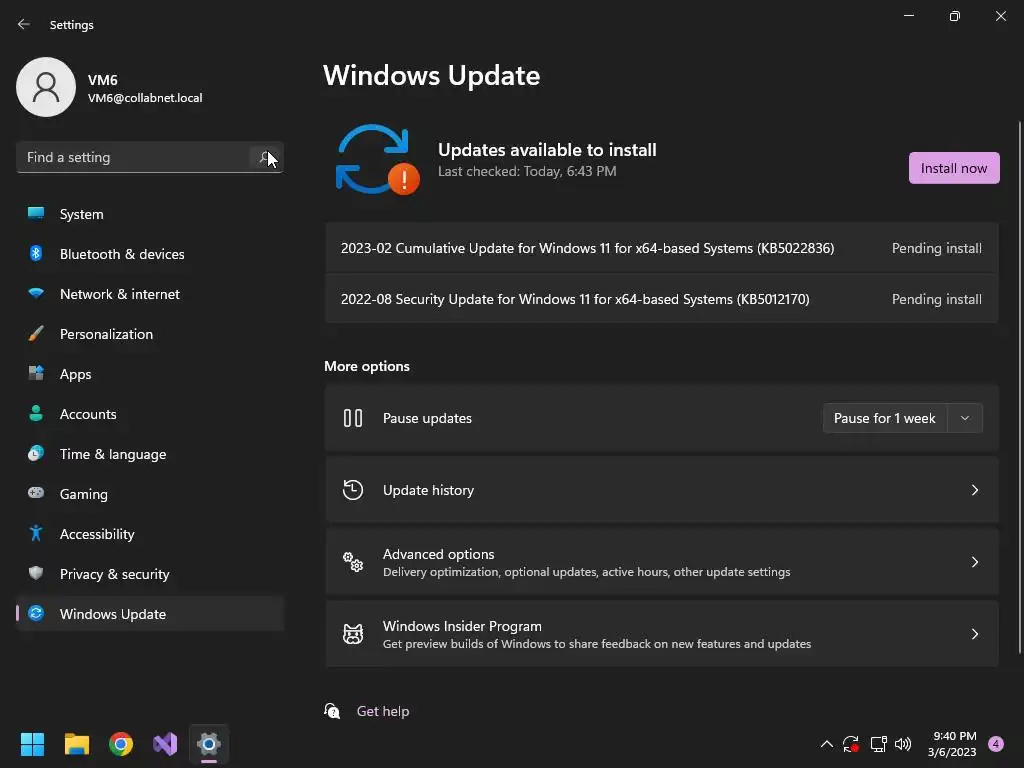Click the VM6@collabnet.local account text
Screen dimensions: 1024x768
tap(145, 98)
